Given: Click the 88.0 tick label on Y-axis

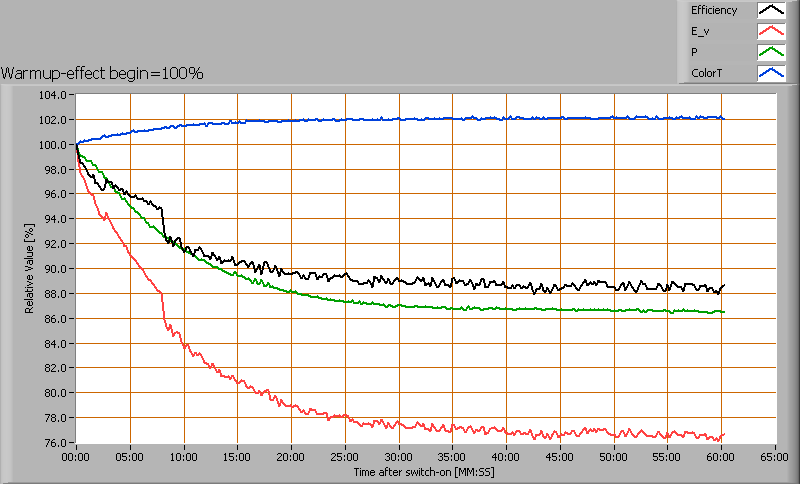Looking at the screenshot, I should [x=55, y=294].
